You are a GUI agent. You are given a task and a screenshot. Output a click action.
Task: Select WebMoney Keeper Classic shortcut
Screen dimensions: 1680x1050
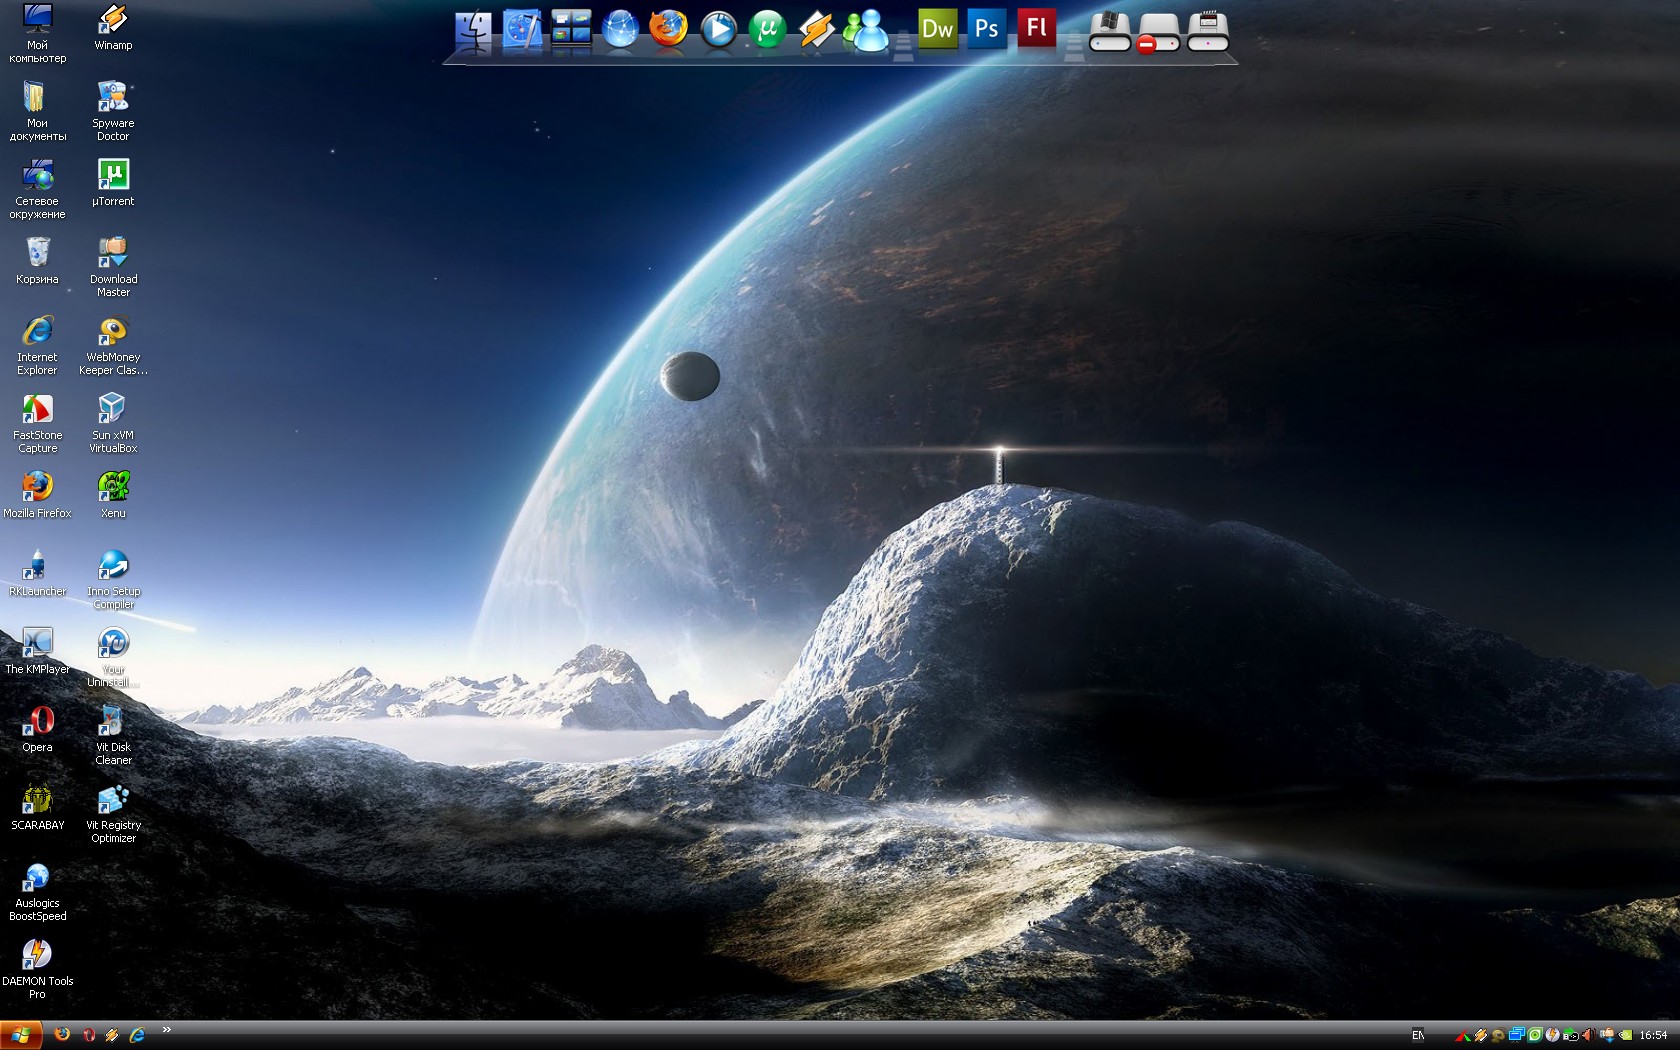(x=113, y=345)
